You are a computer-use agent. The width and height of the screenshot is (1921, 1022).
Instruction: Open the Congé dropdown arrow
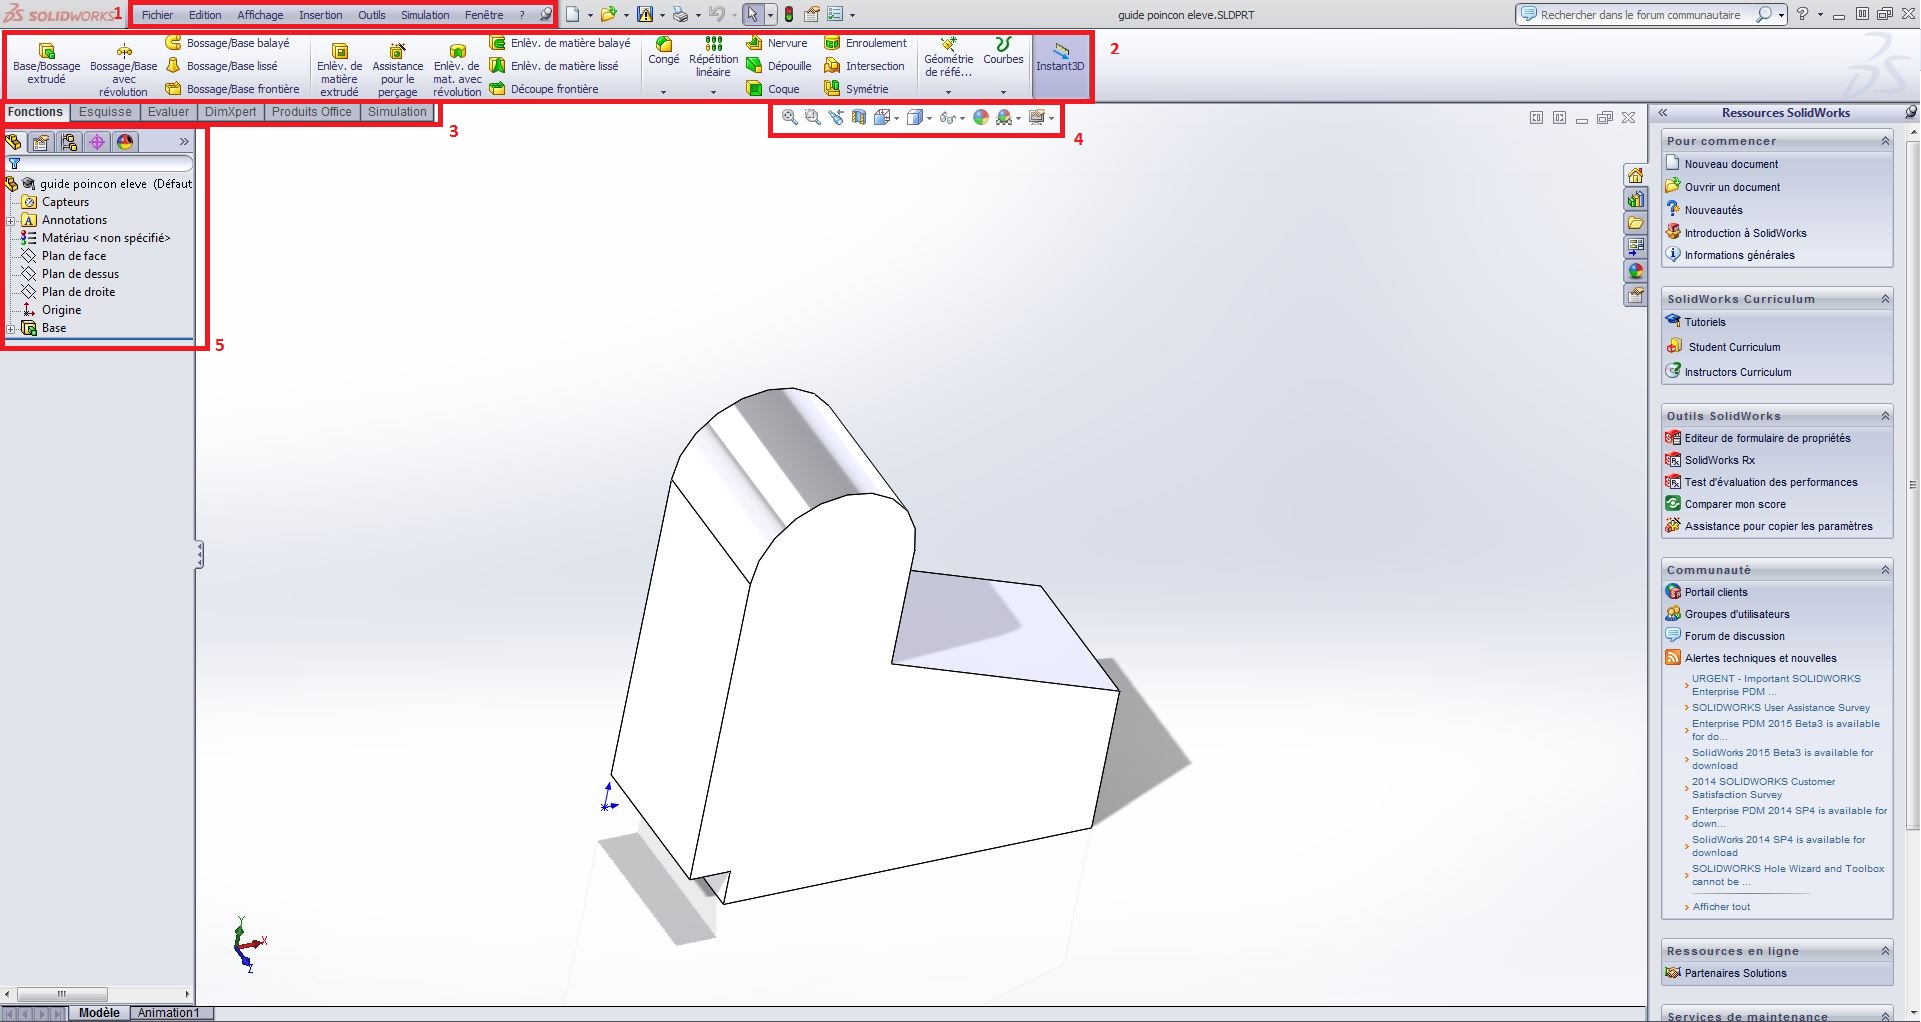663,92
